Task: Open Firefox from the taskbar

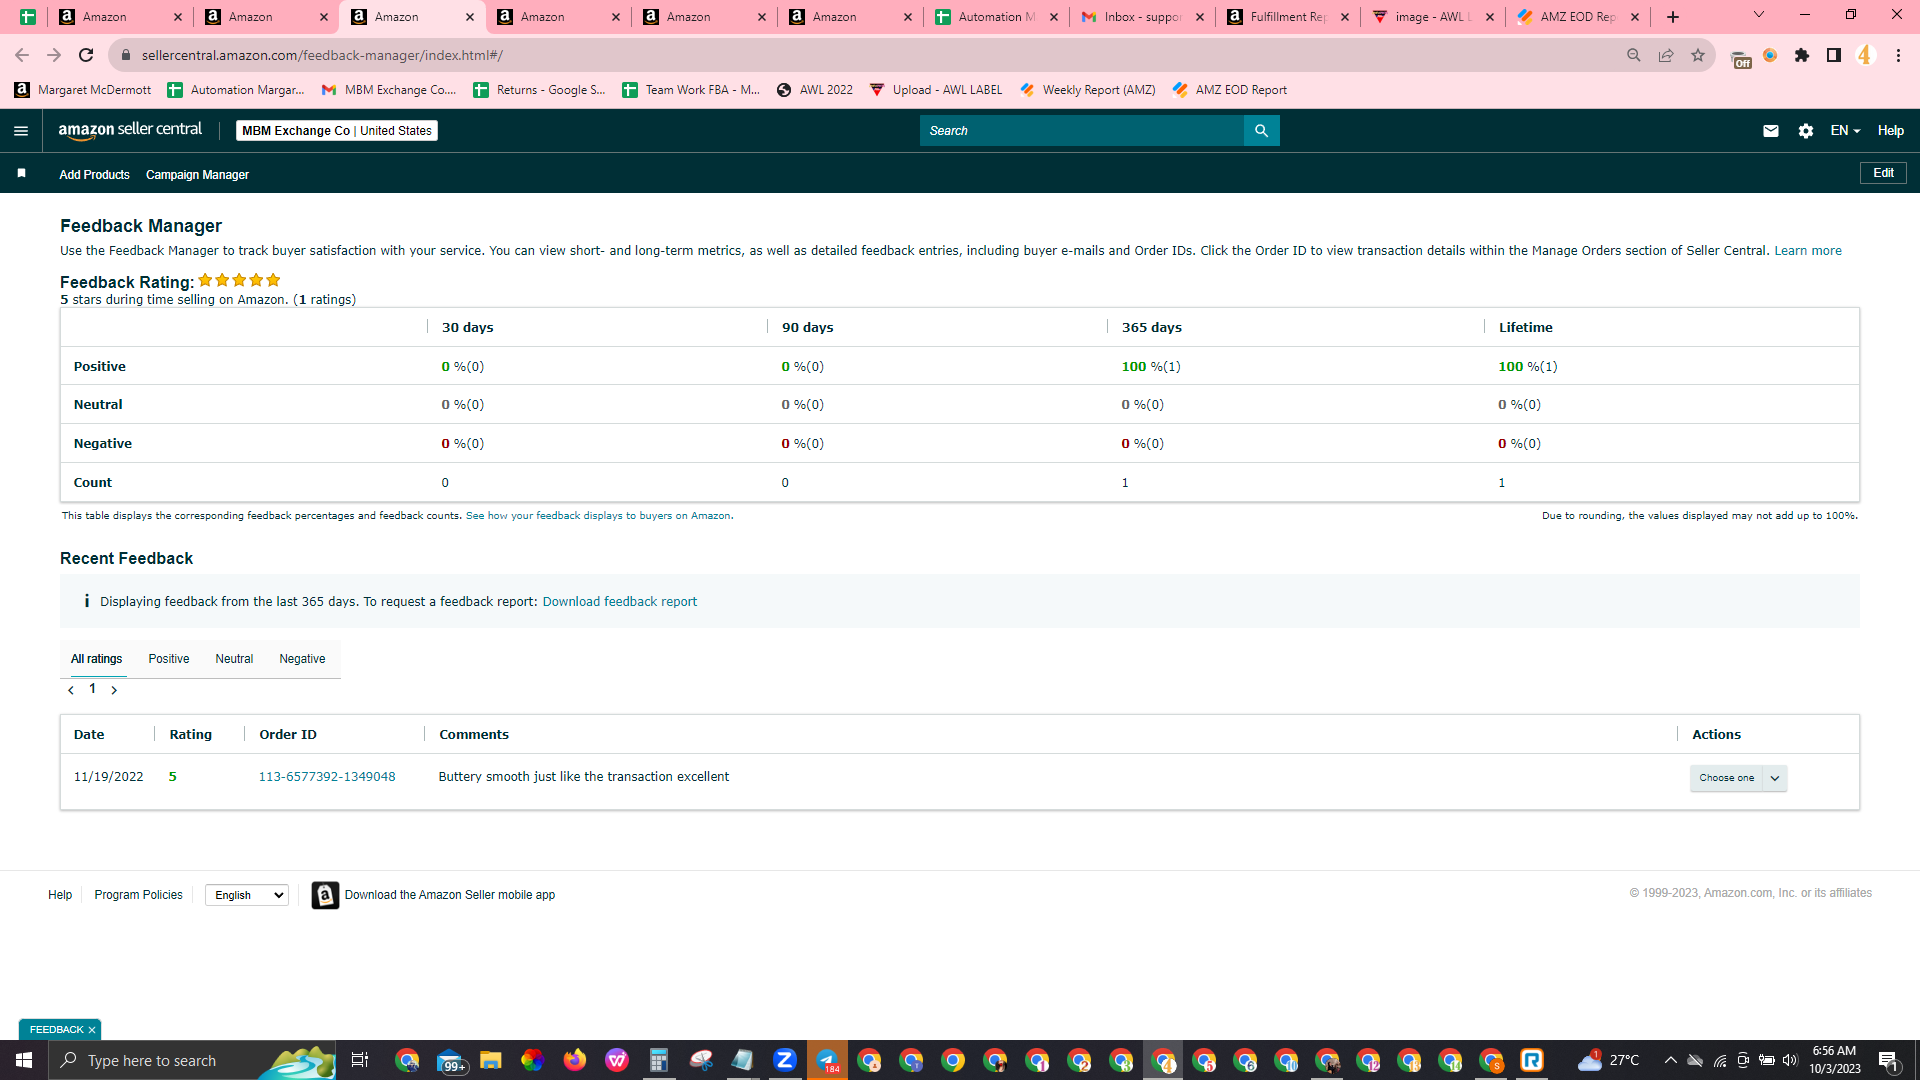Action: [574, 1060]
